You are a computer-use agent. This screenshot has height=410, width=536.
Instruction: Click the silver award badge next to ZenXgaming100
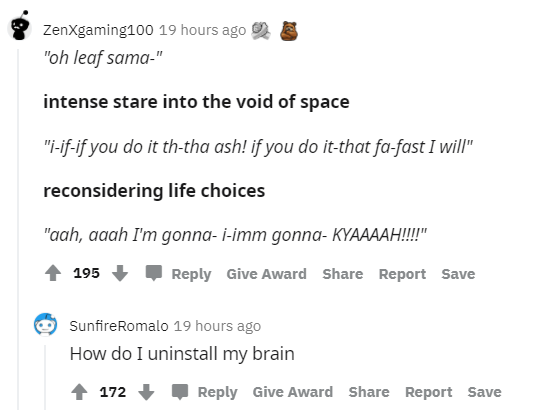click(261, 31)
